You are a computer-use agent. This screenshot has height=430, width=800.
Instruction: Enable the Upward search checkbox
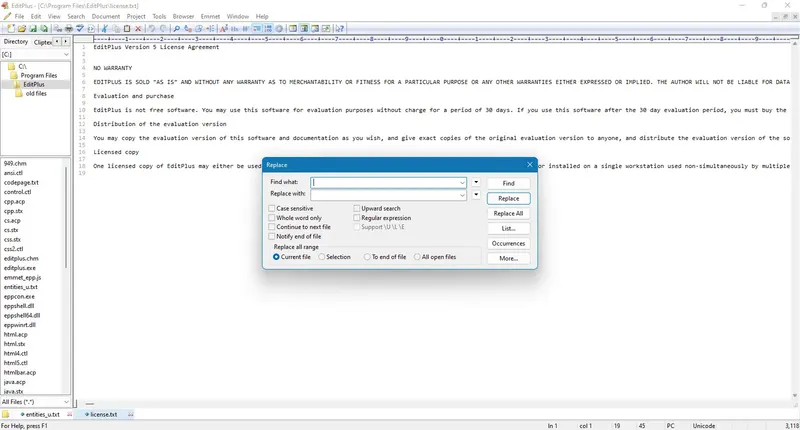click(357, 208)
